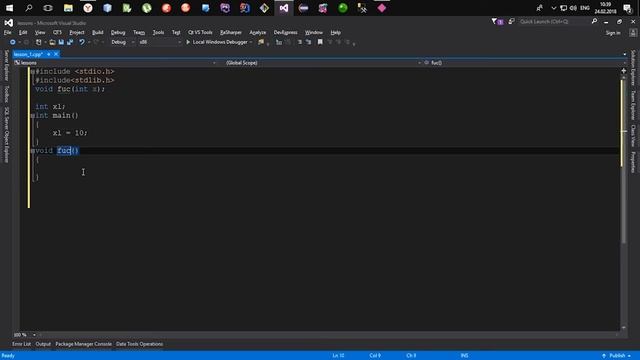
Task: Open the Output tab
Action: pyautogui.click(x=43, y=344)
